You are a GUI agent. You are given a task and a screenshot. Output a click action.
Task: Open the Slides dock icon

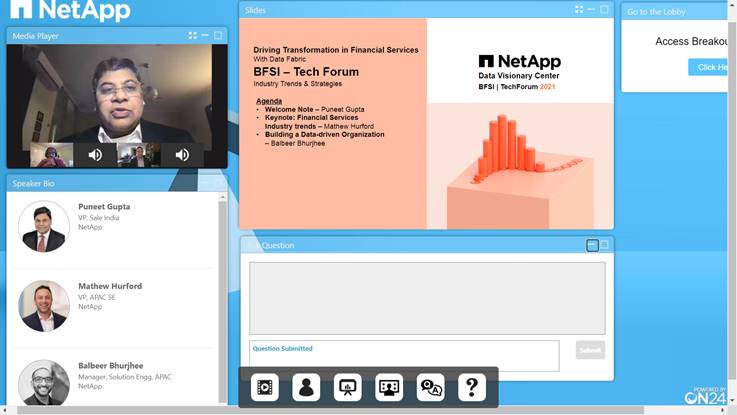click(347, 387)
